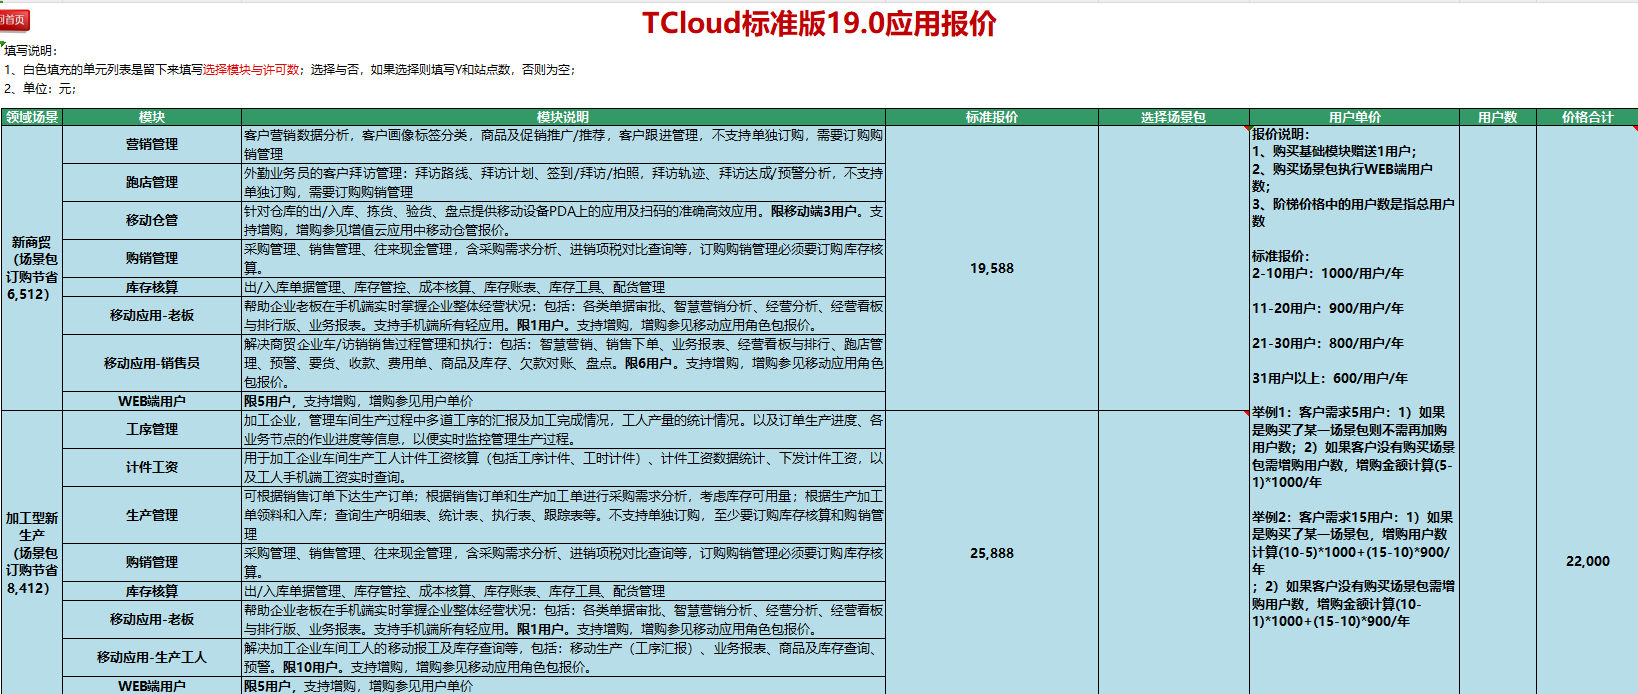Click the red 回首页 button

pos(14,19)
